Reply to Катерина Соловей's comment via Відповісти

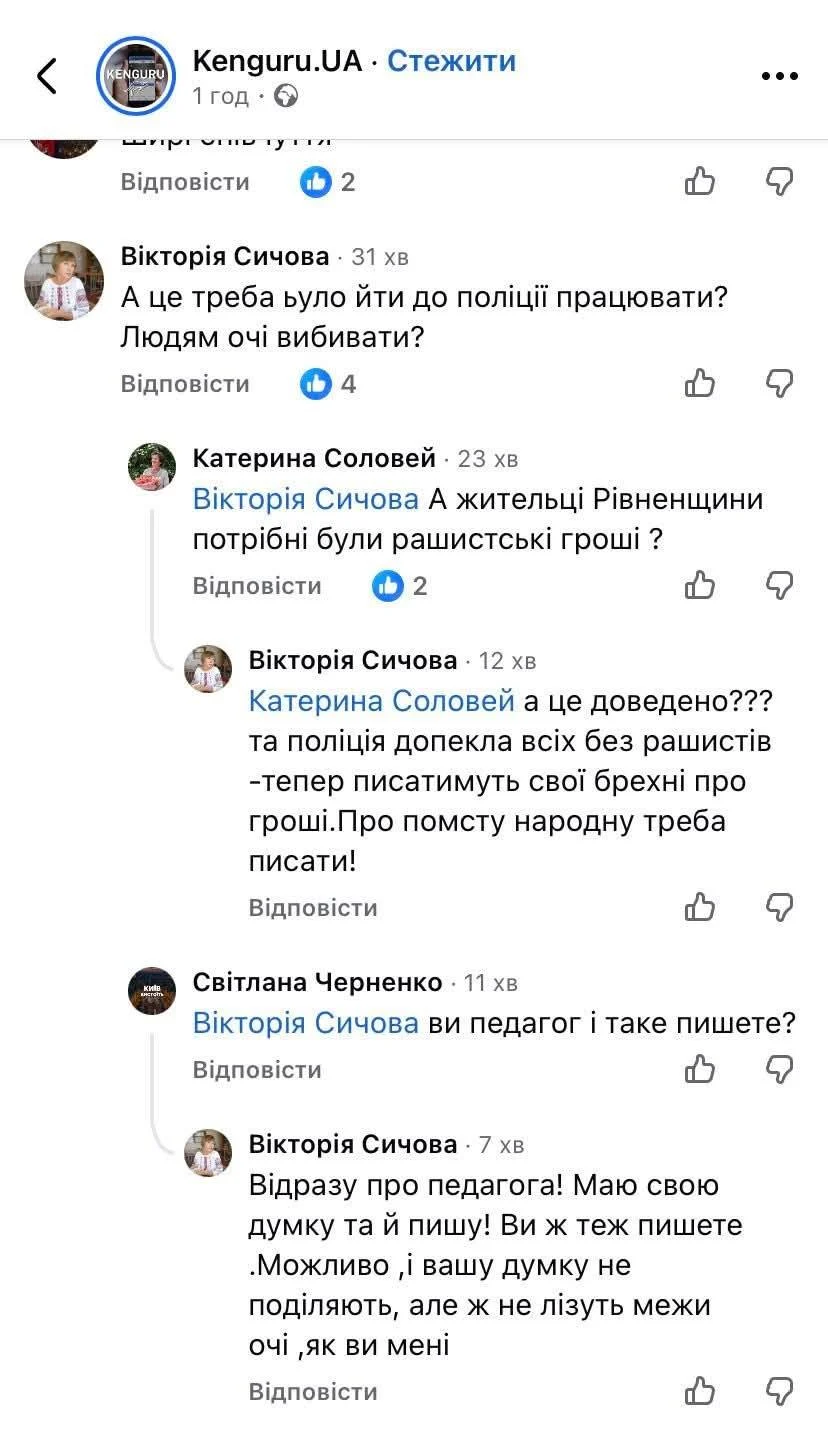pyautogui.click(x=257, y=586)
